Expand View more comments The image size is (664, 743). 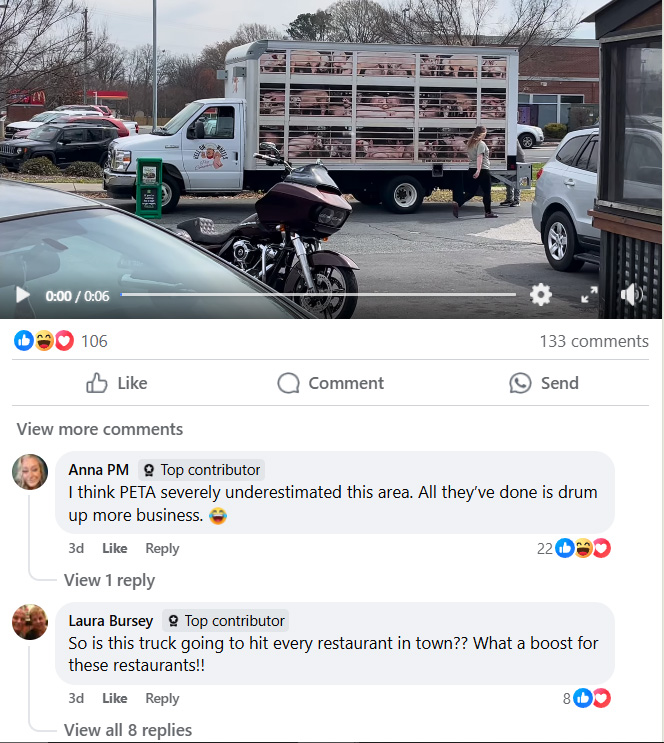[100, 429]
